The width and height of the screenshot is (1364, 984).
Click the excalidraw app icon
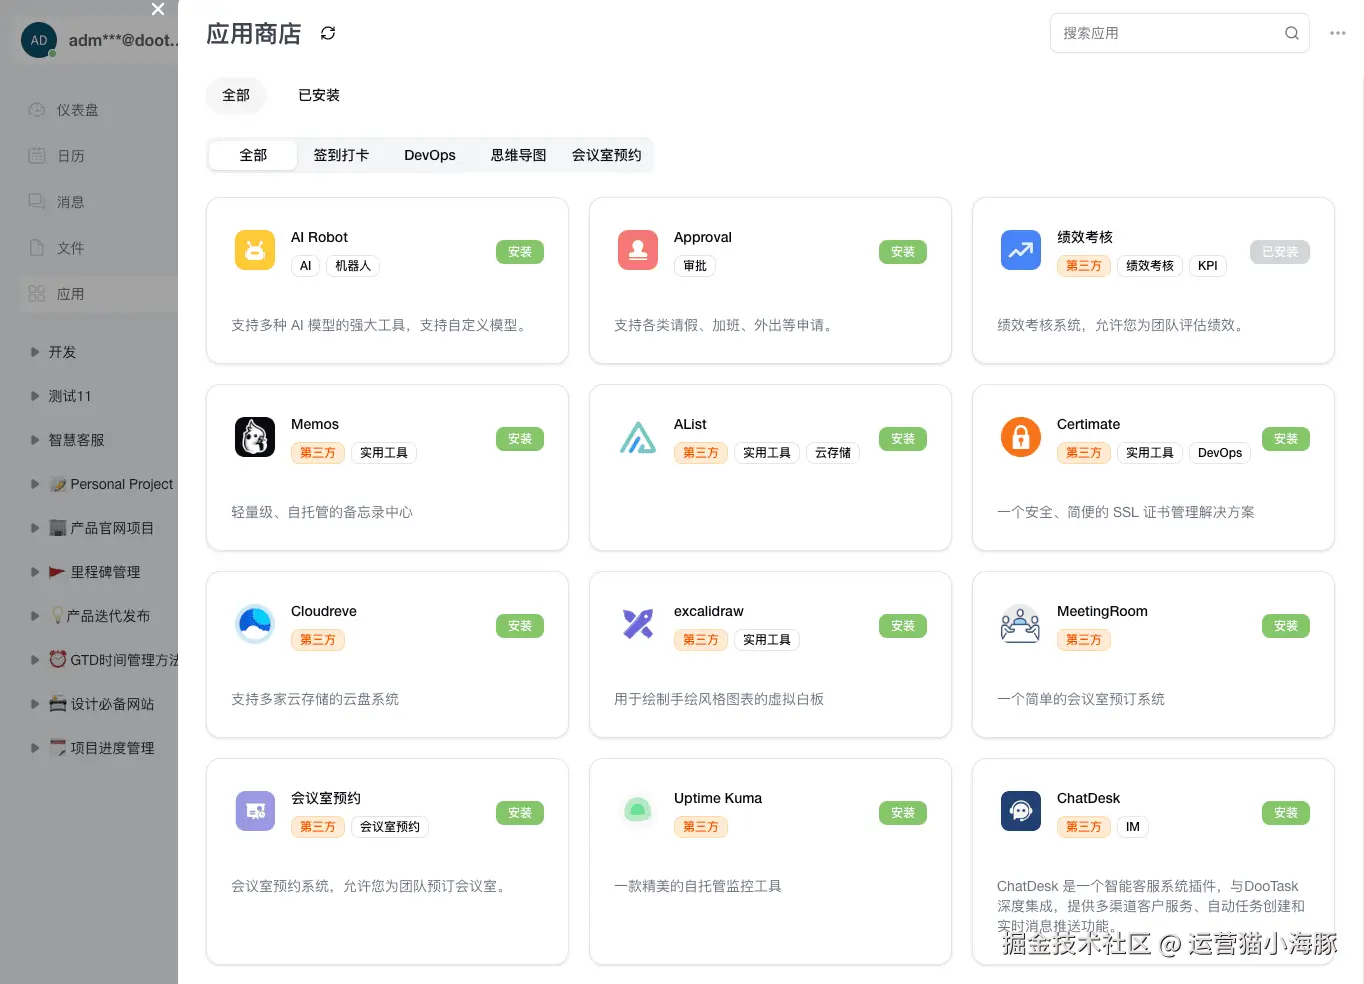coord(638,624)
